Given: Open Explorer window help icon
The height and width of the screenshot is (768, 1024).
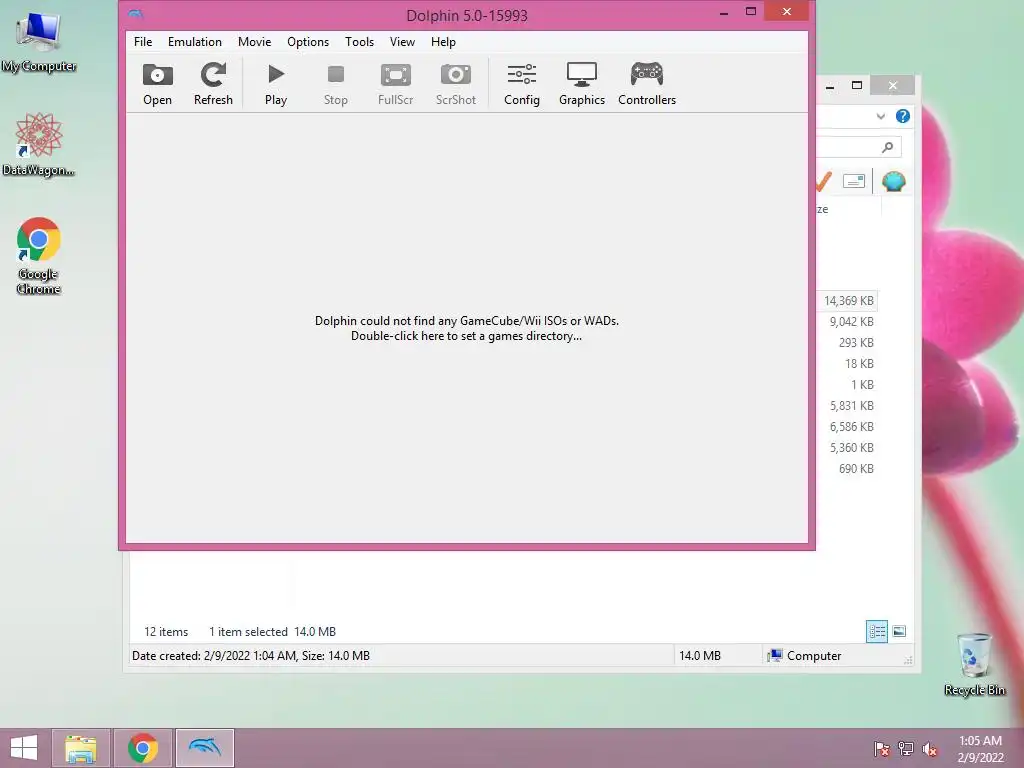Looking at the screenshot, I should point(903,116).
